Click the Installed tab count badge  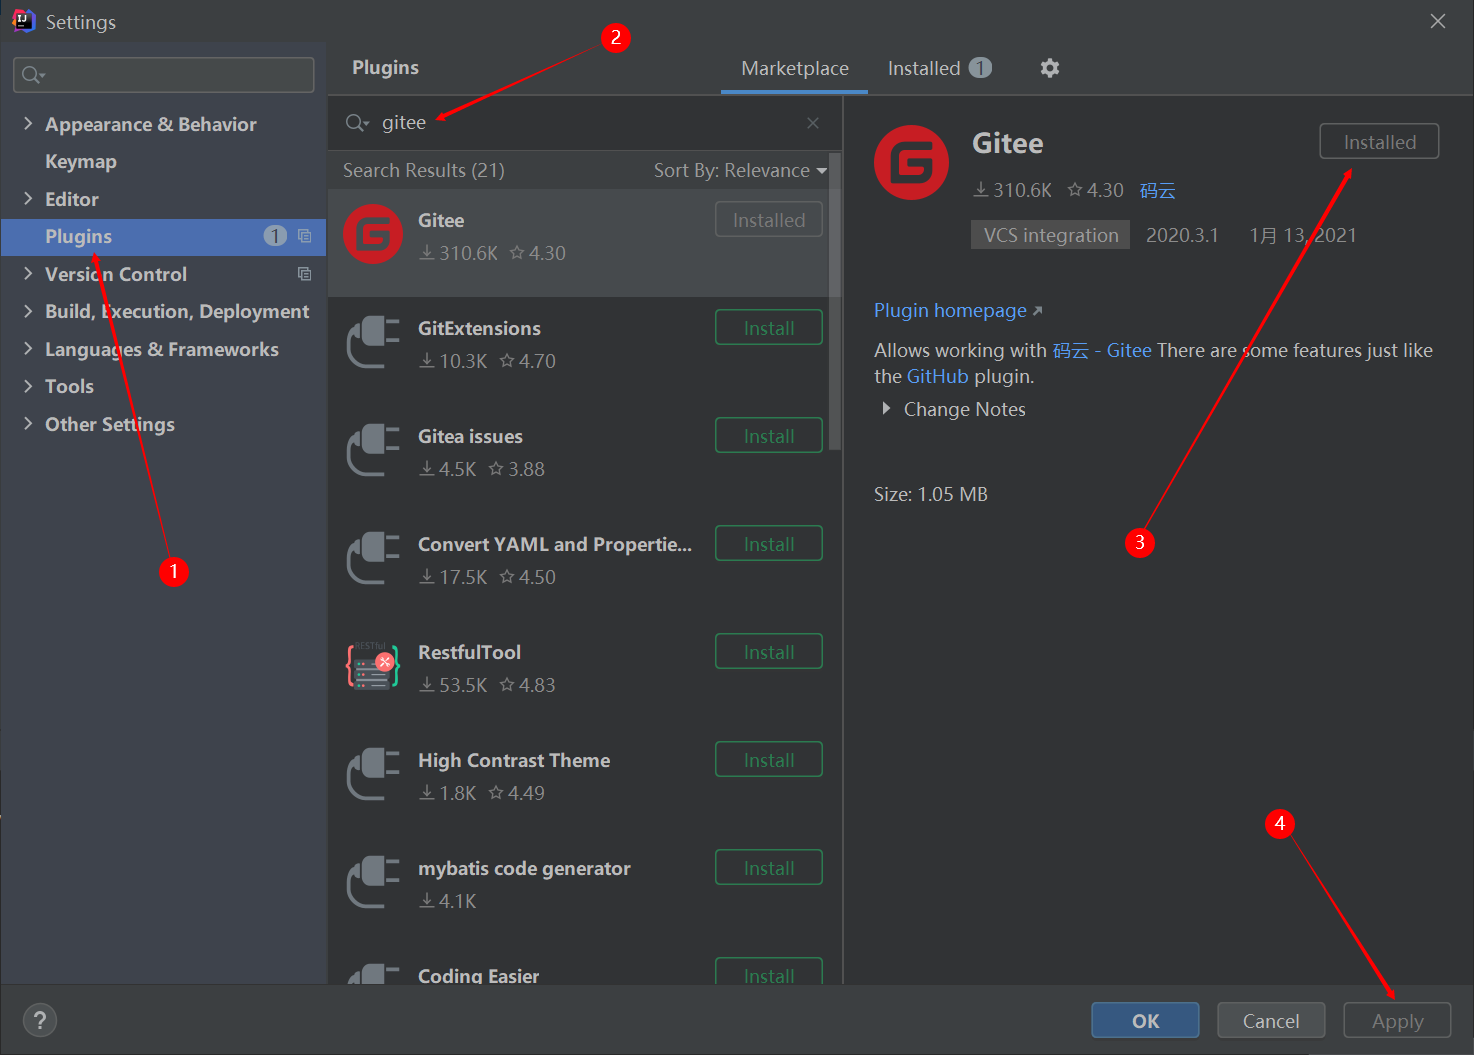981,67
